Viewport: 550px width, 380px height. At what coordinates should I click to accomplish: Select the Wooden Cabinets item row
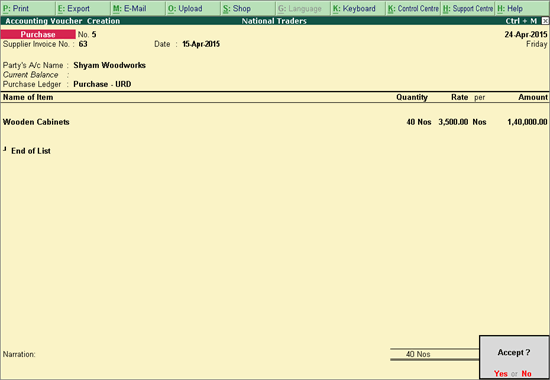[275, 122]
